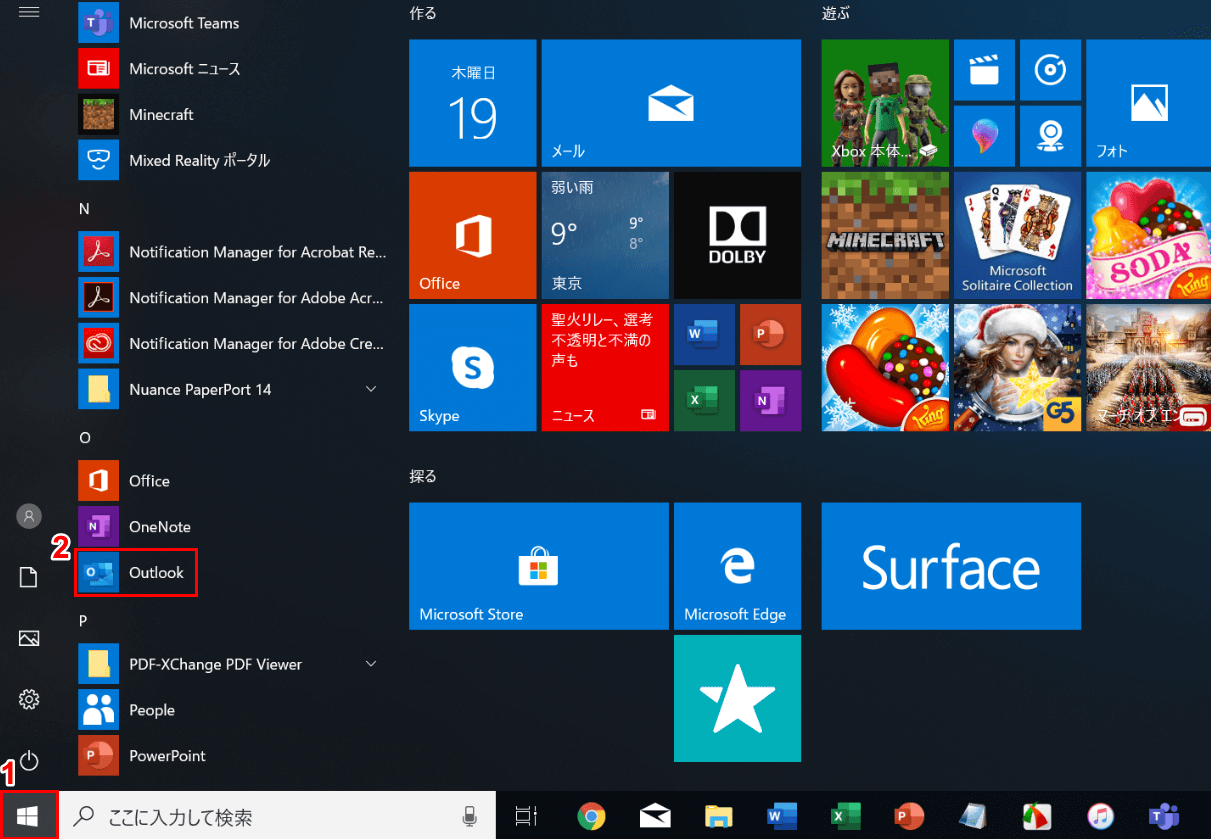Open Microsoft Teams on the taskbar
This screenshot has width=1211, height=839.
click(x=1162, y=817)
